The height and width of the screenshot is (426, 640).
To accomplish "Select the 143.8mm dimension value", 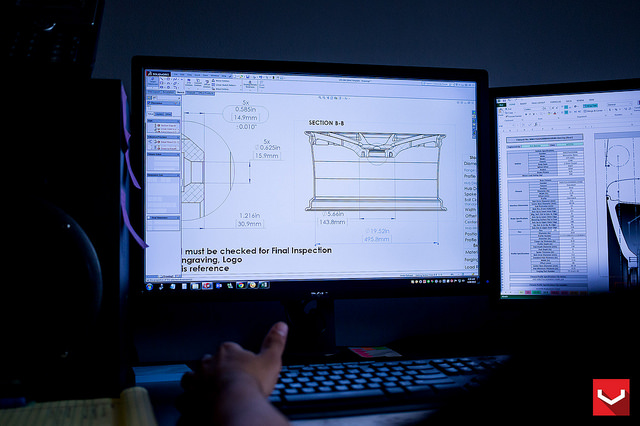I will click(x=332, y=222).
